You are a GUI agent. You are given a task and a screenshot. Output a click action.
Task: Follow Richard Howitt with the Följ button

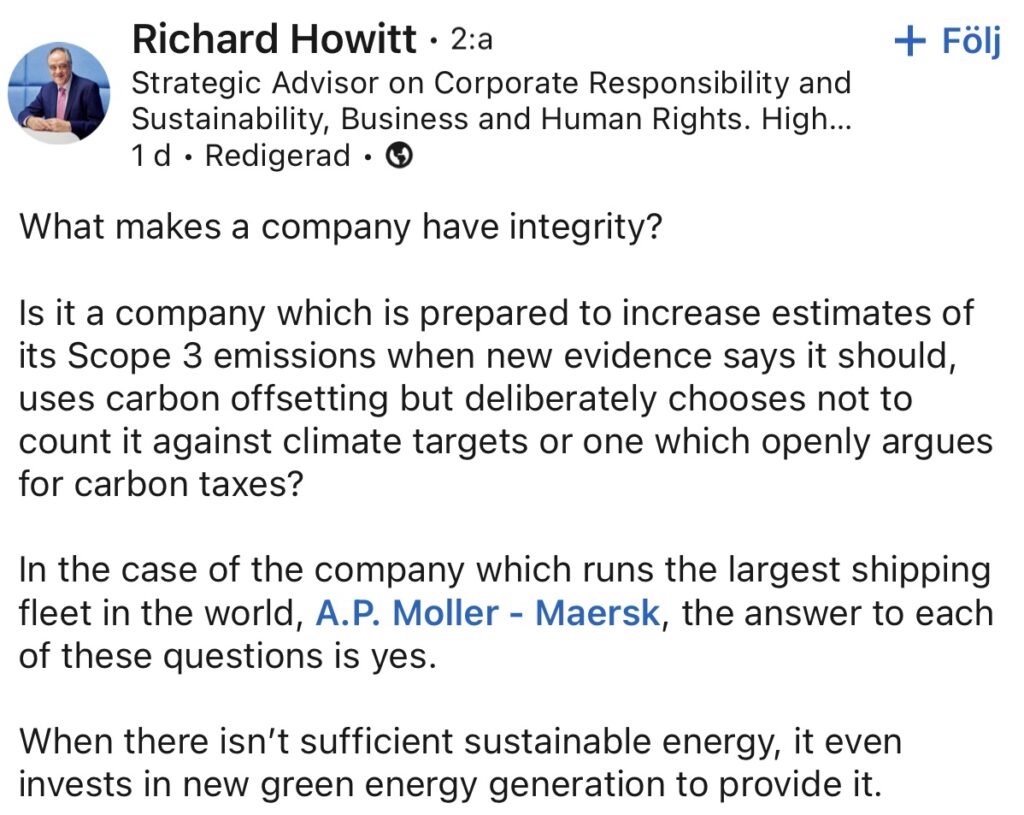coord(947,41)
